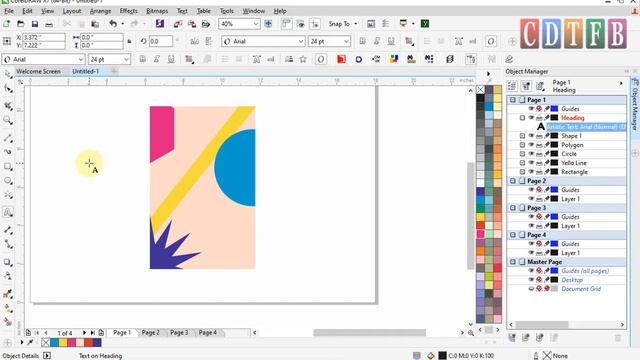Click New Layer button in Object Manager
Image resolution: width=640 pixels, height=360 pixels.
tap(512, 338)
